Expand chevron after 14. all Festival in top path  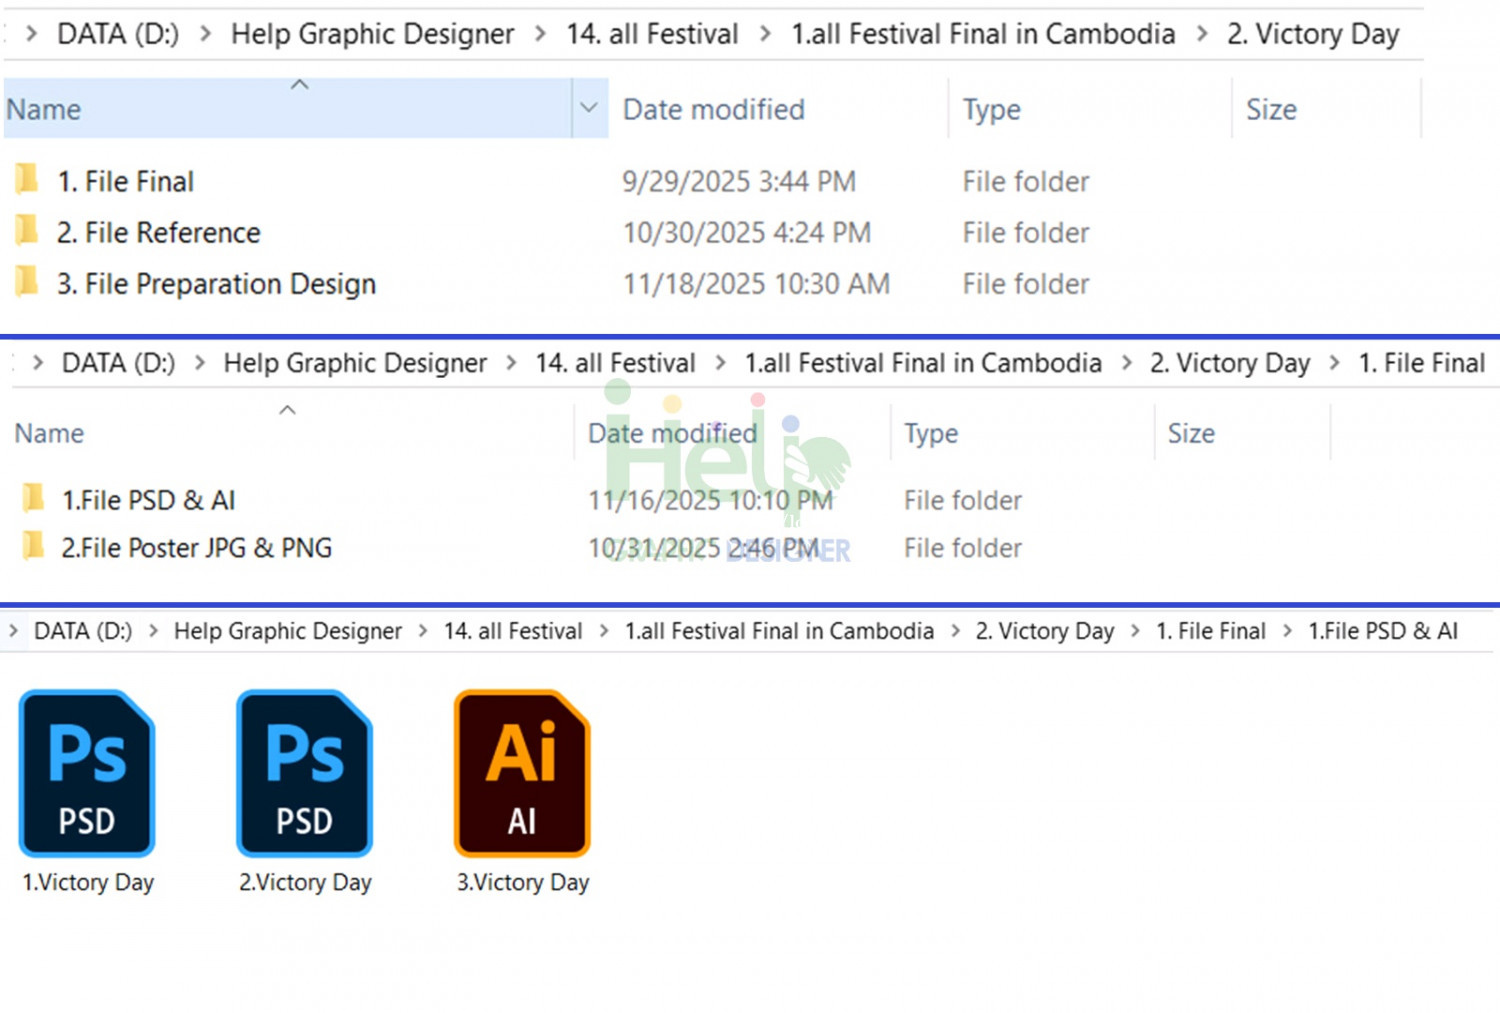[765, 34]
